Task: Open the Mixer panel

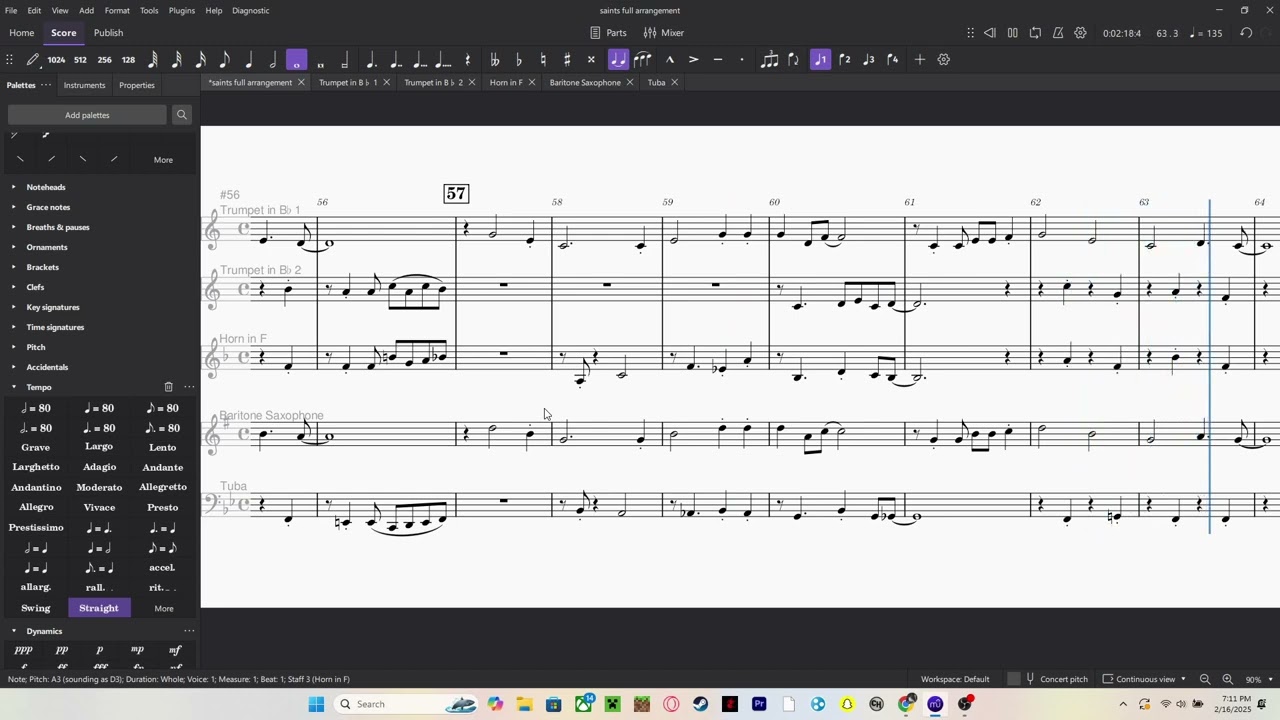Action: [x=664, y=33]
